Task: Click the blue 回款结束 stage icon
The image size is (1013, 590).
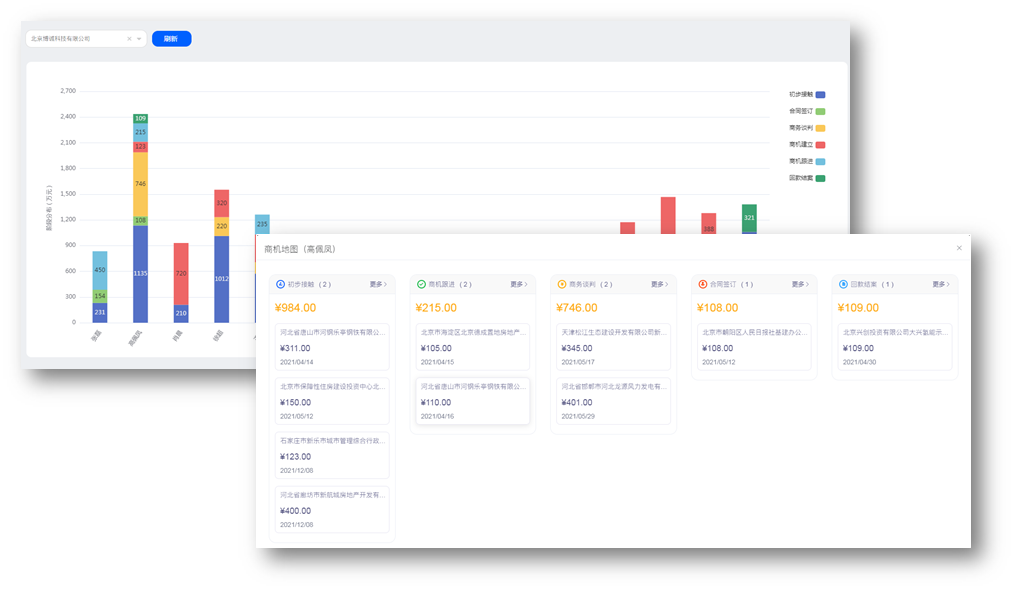Action: [843, 285]
